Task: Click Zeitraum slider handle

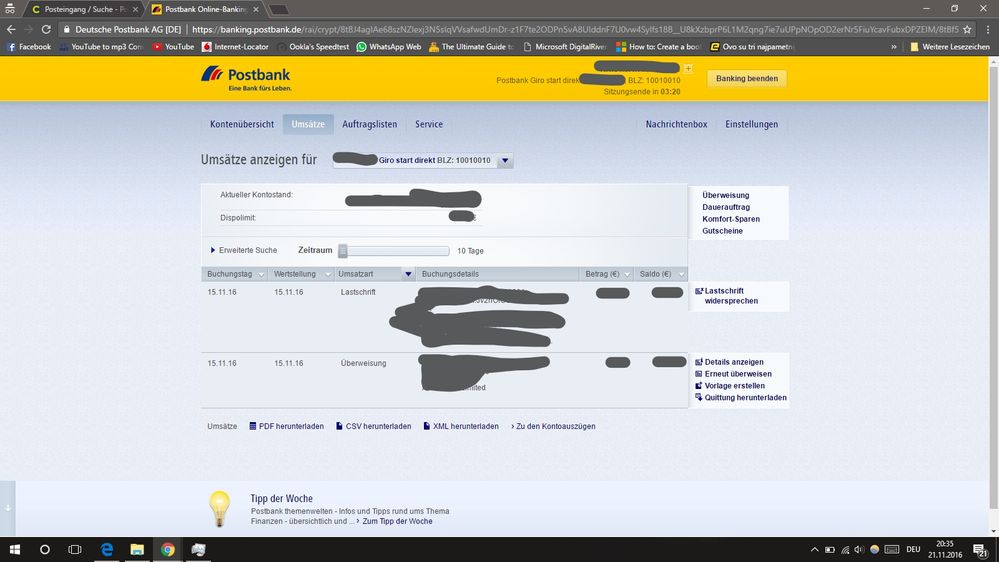Action: pos(343,251)
